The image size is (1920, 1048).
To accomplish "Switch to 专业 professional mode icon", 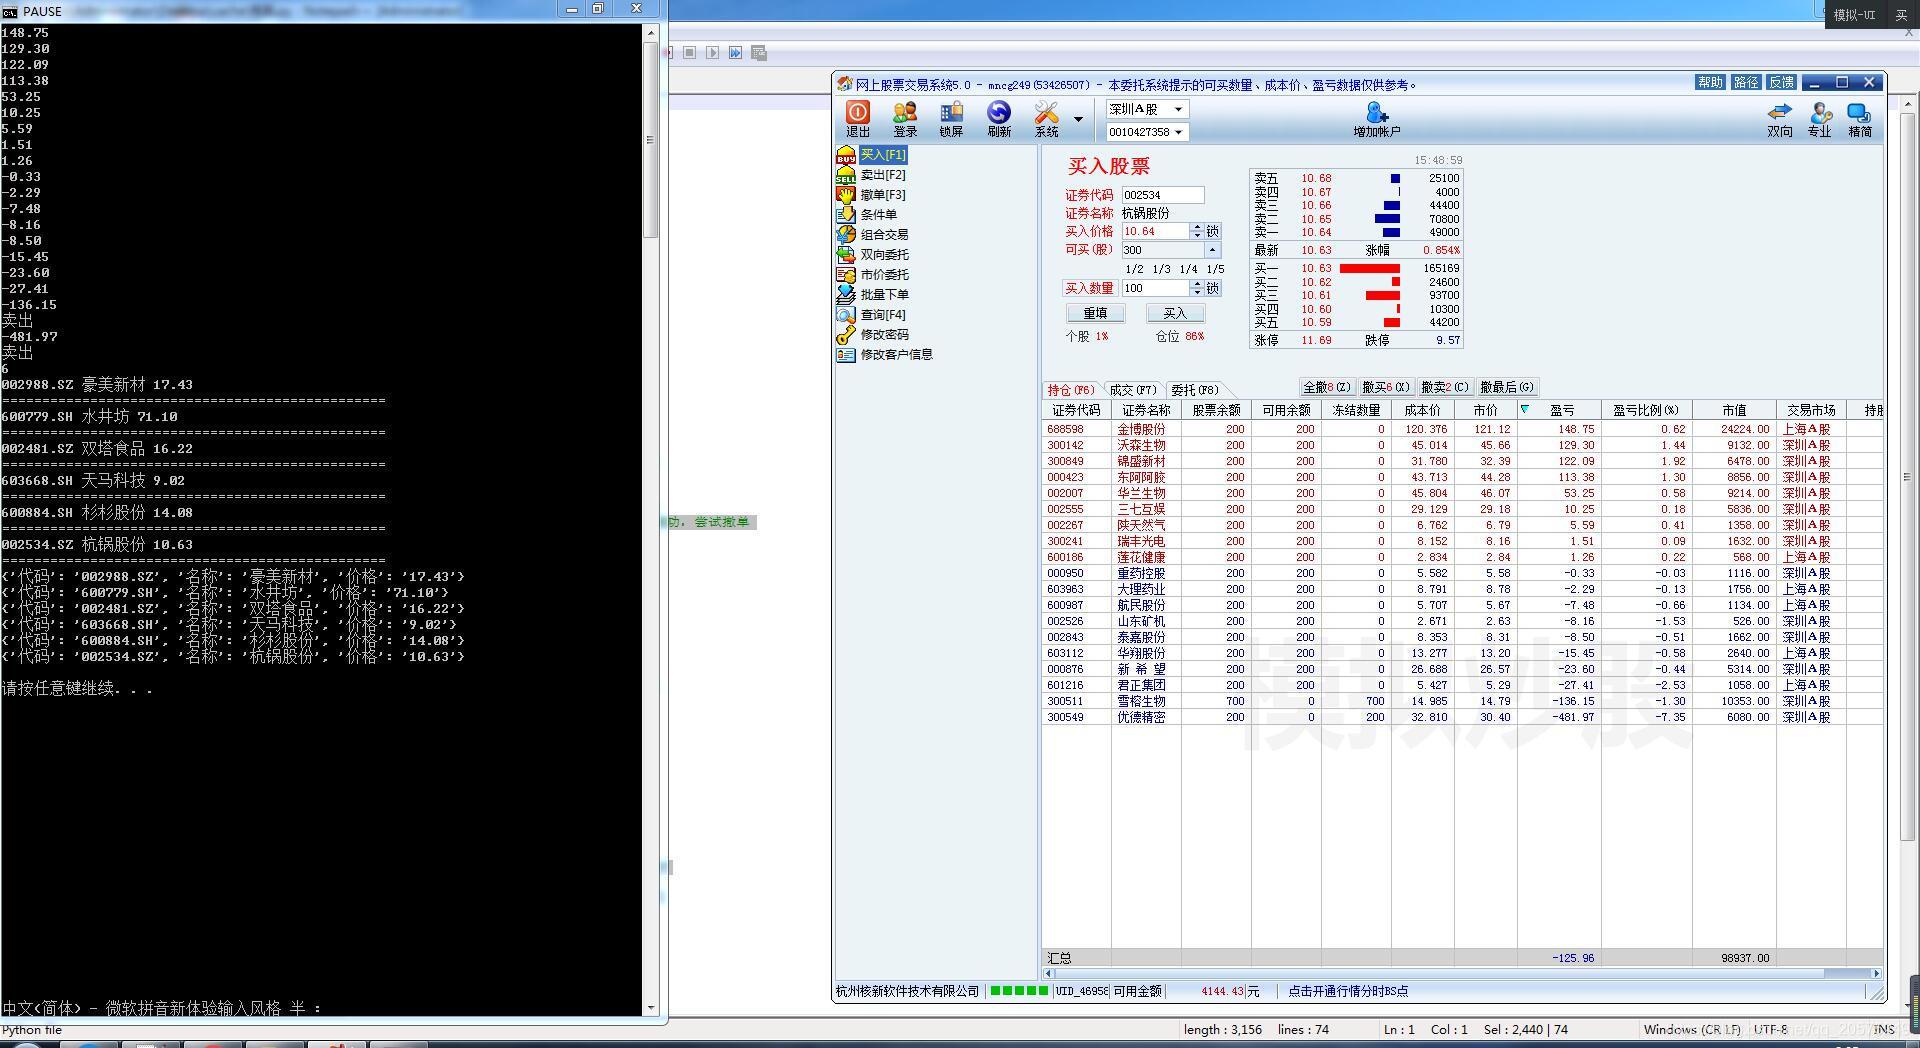I will (1820, 118).
